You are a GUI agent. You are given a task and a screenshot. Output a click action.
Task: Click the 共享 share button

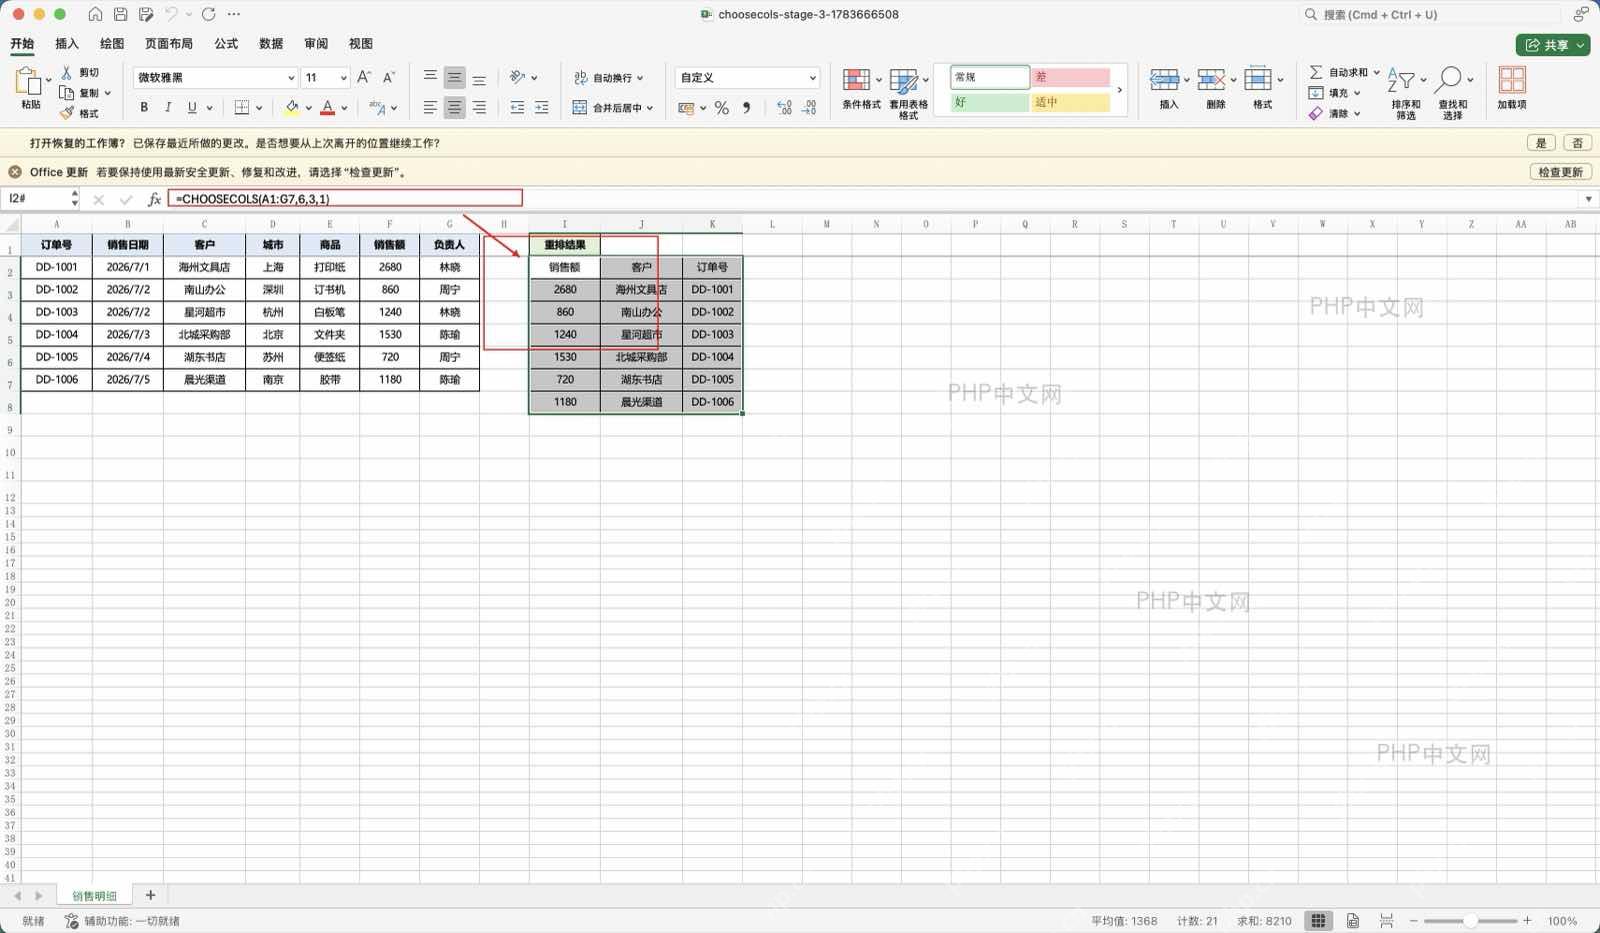click(1552, 45)
